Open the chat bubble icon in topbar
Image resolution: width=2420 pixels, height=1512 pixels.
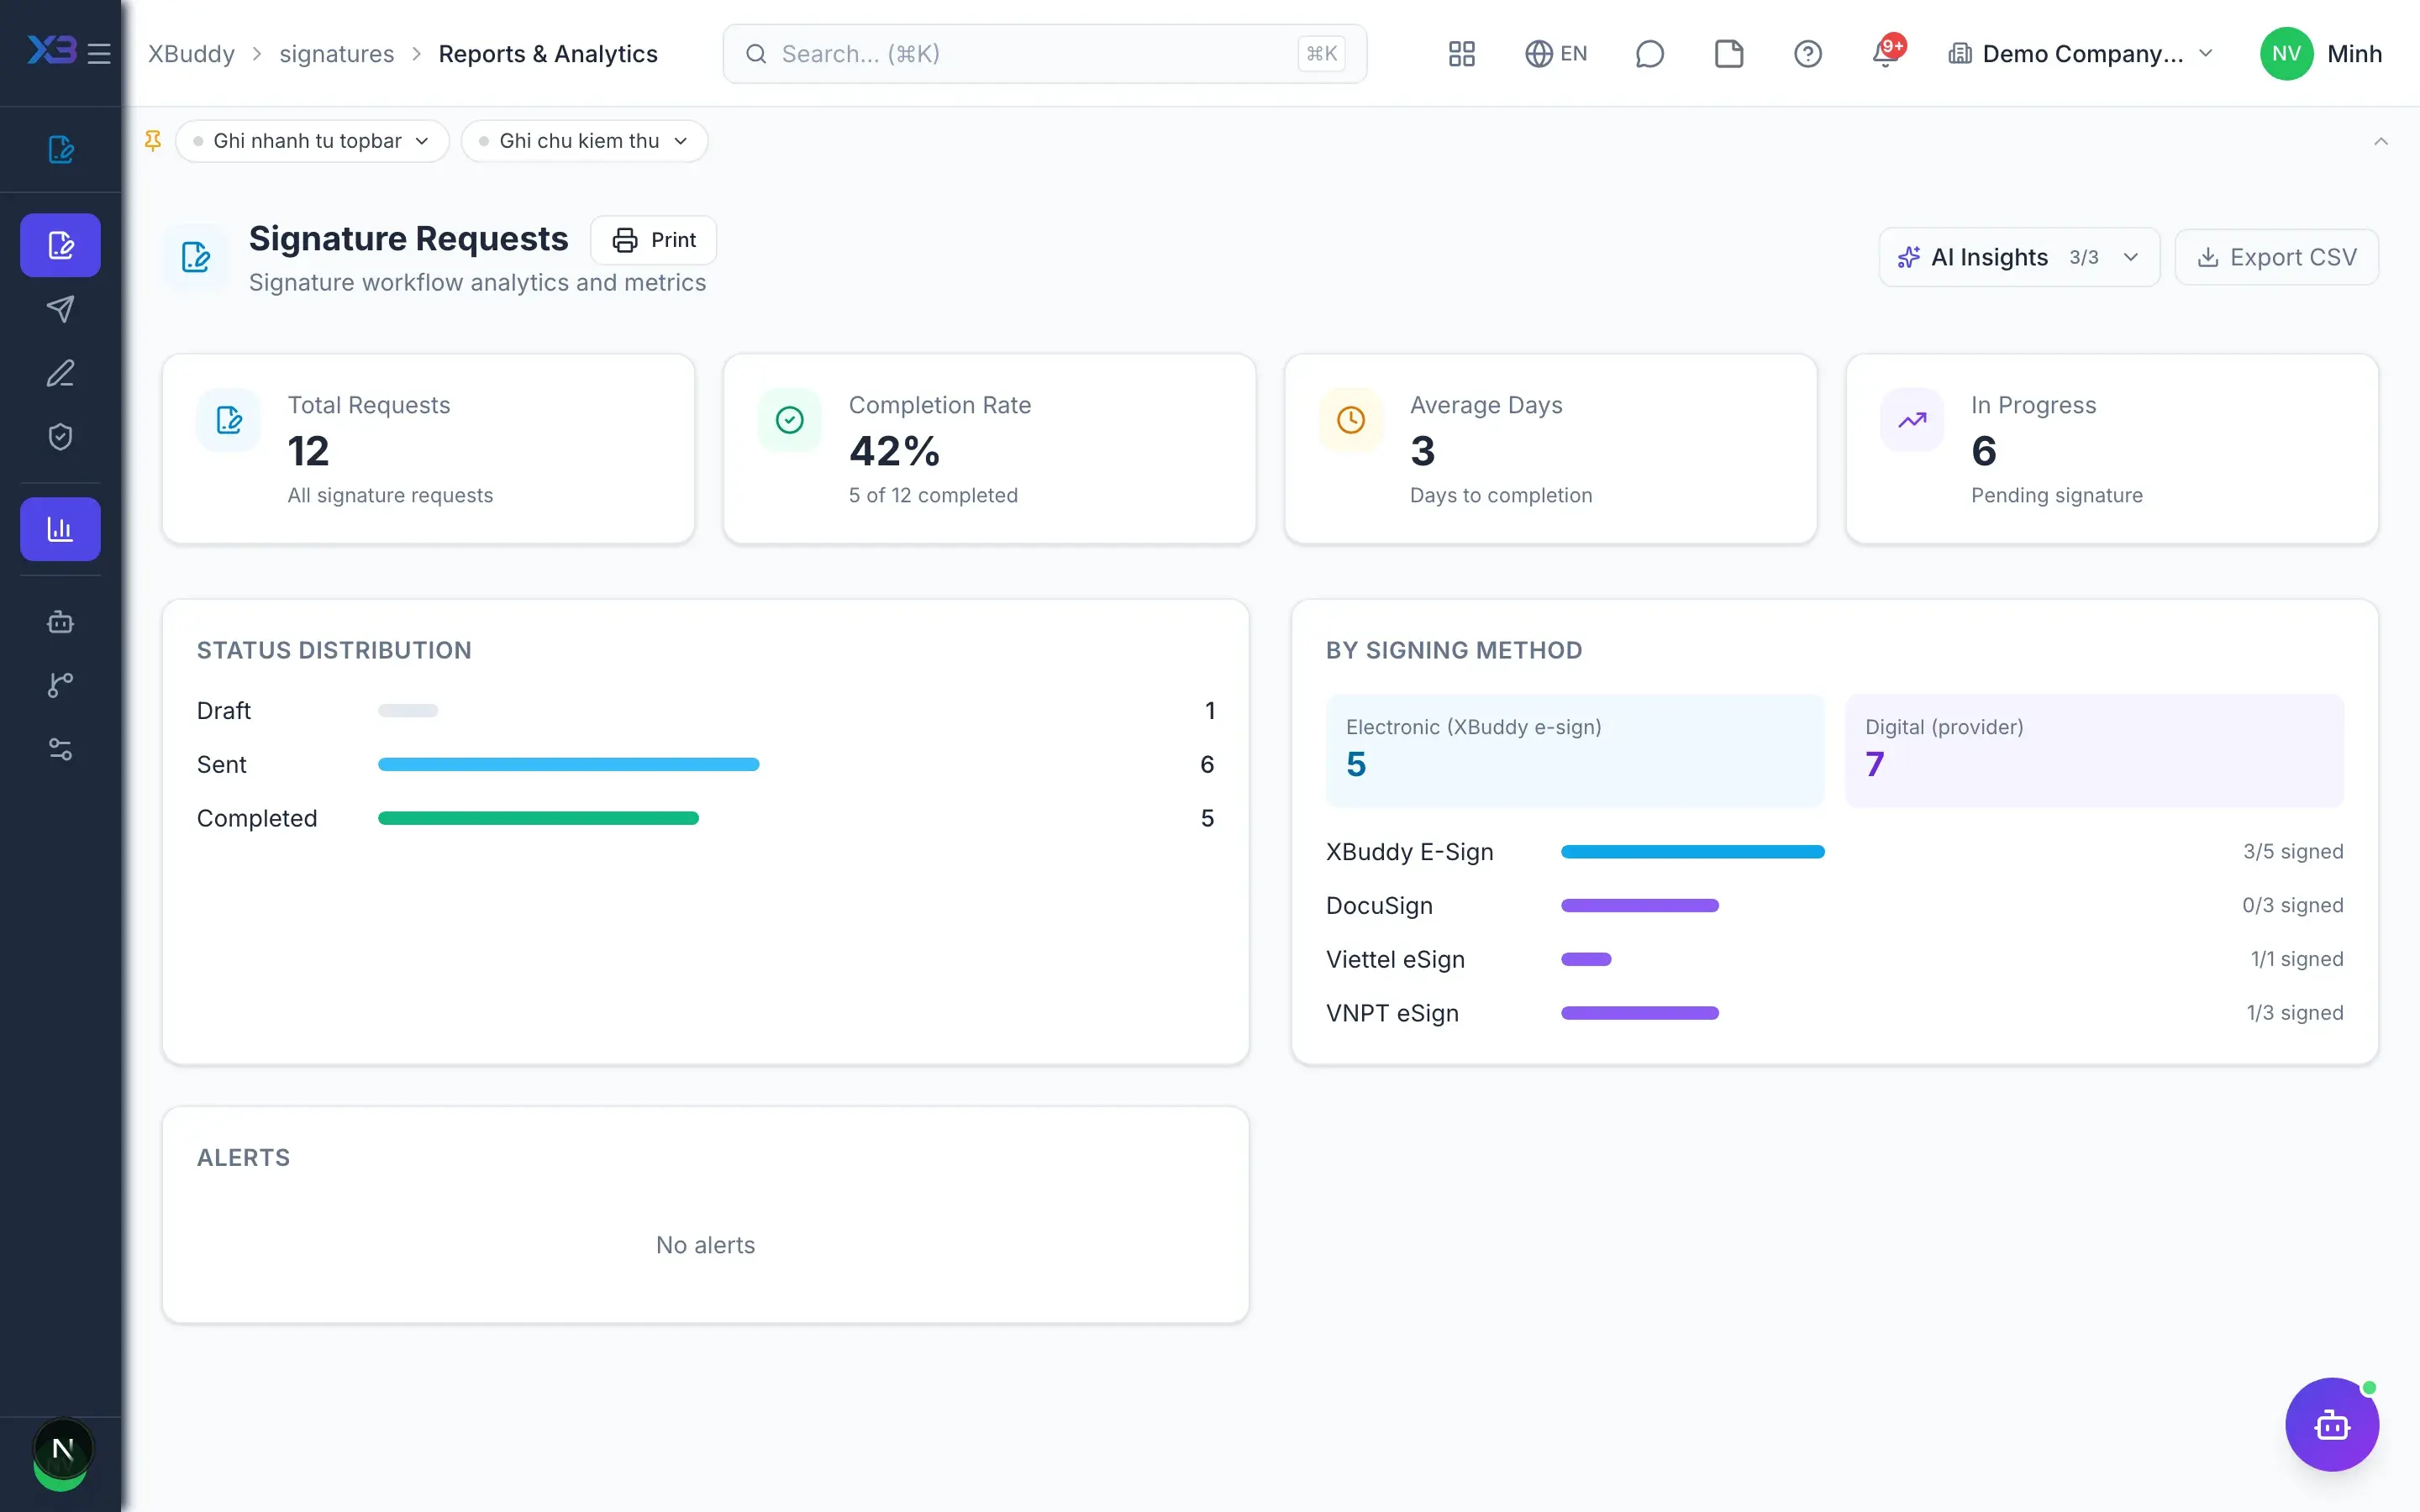coord(1649,54)
